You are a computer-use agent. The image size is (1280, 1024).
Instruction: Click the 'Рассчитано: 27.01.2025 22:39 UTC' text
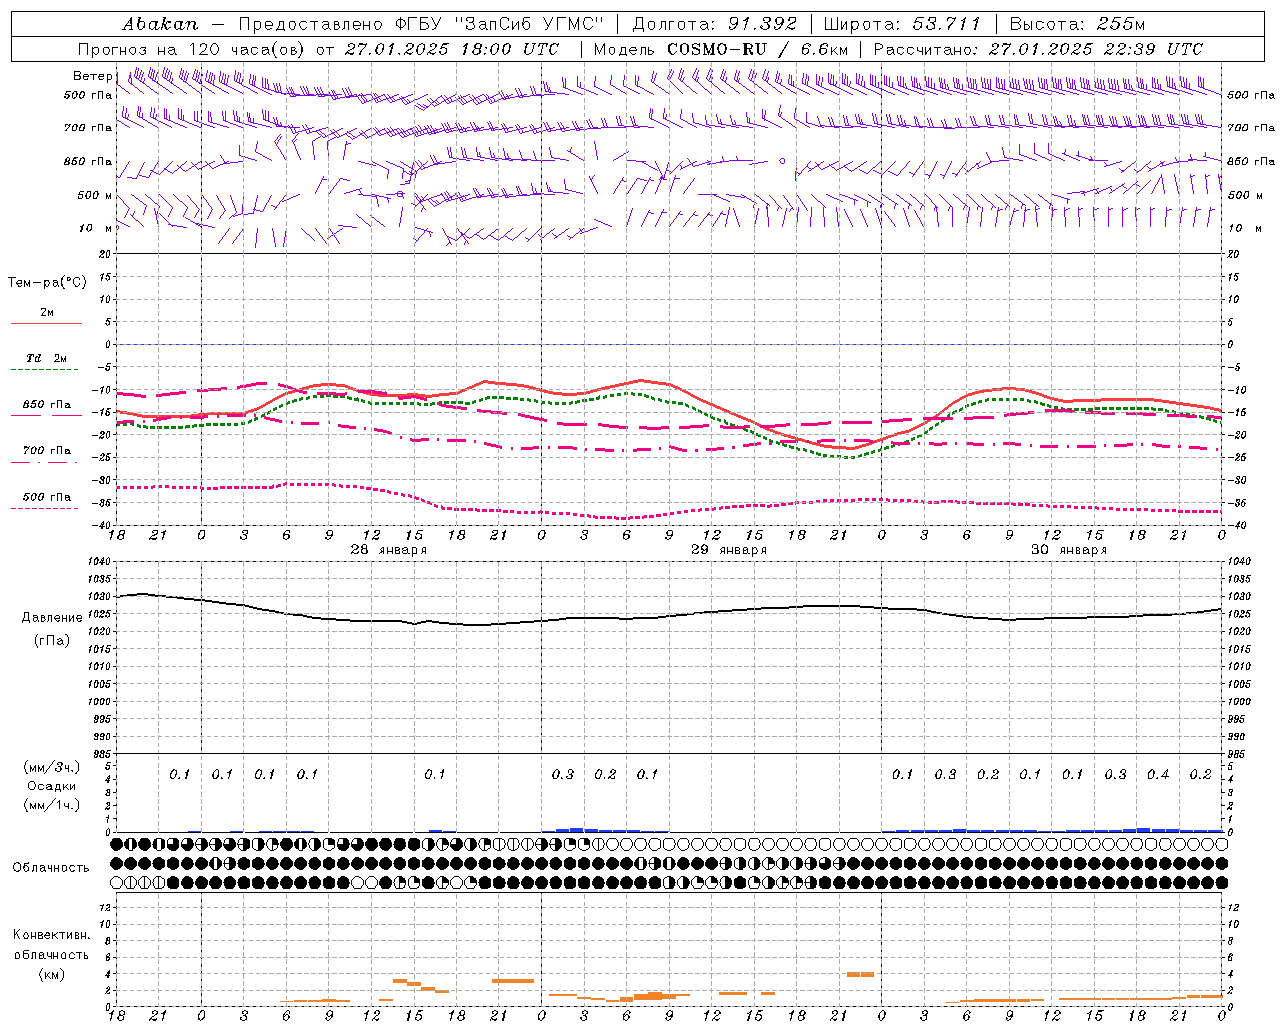(1038, 49)
